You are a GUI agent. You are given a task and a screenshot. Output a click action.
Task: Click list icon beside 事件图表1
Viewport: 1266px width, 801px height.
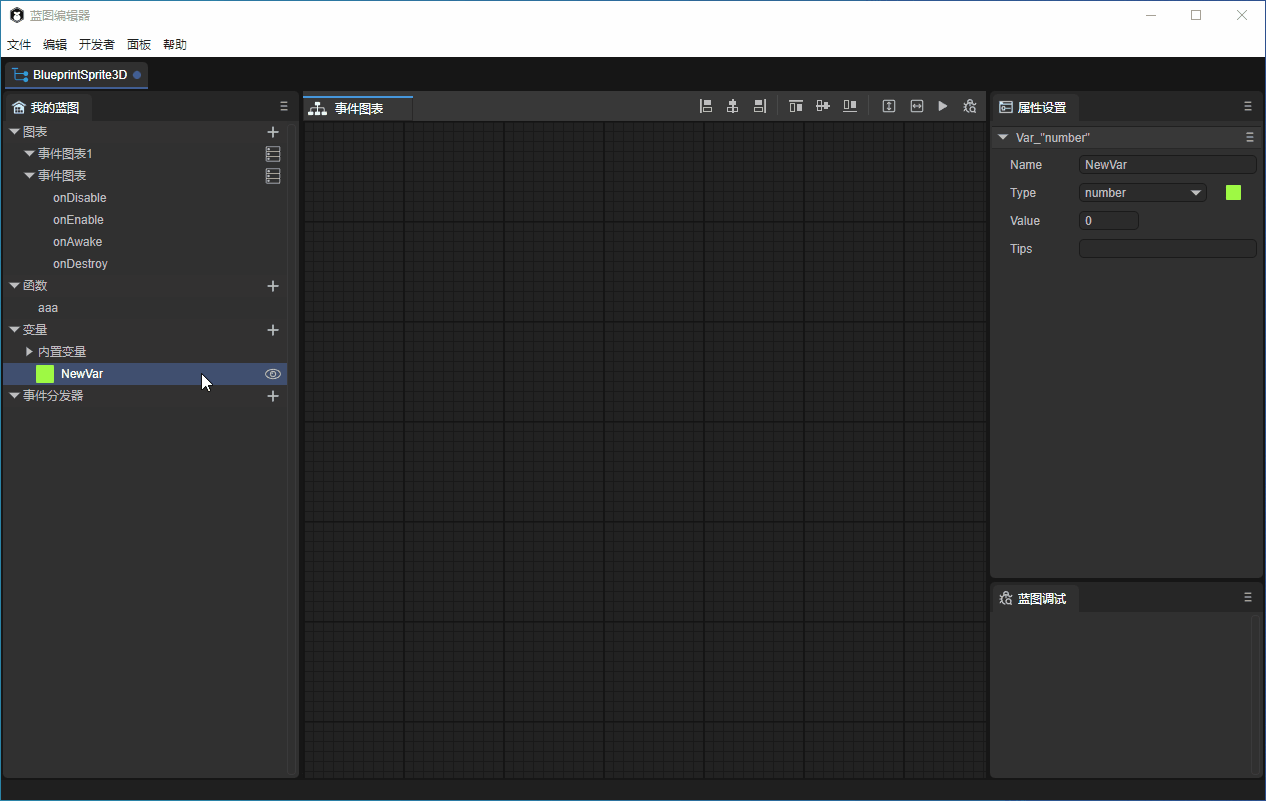click(273, 154)
